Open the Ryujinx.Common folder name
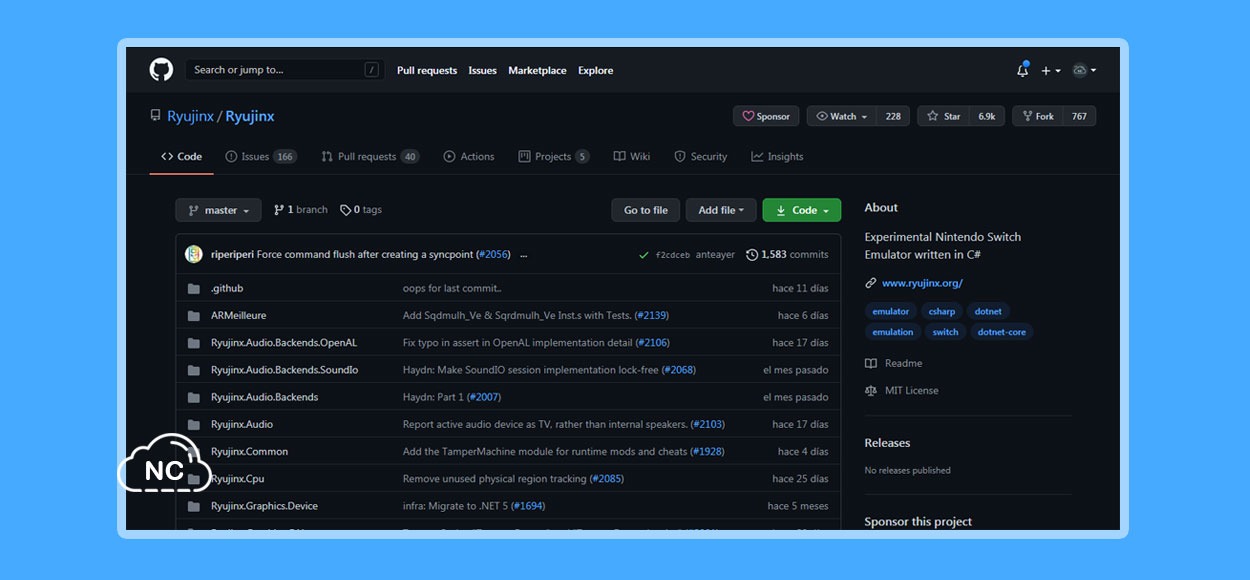Image resolution: width=1250 pixels, height=580 pixels. tap(249, 452)
